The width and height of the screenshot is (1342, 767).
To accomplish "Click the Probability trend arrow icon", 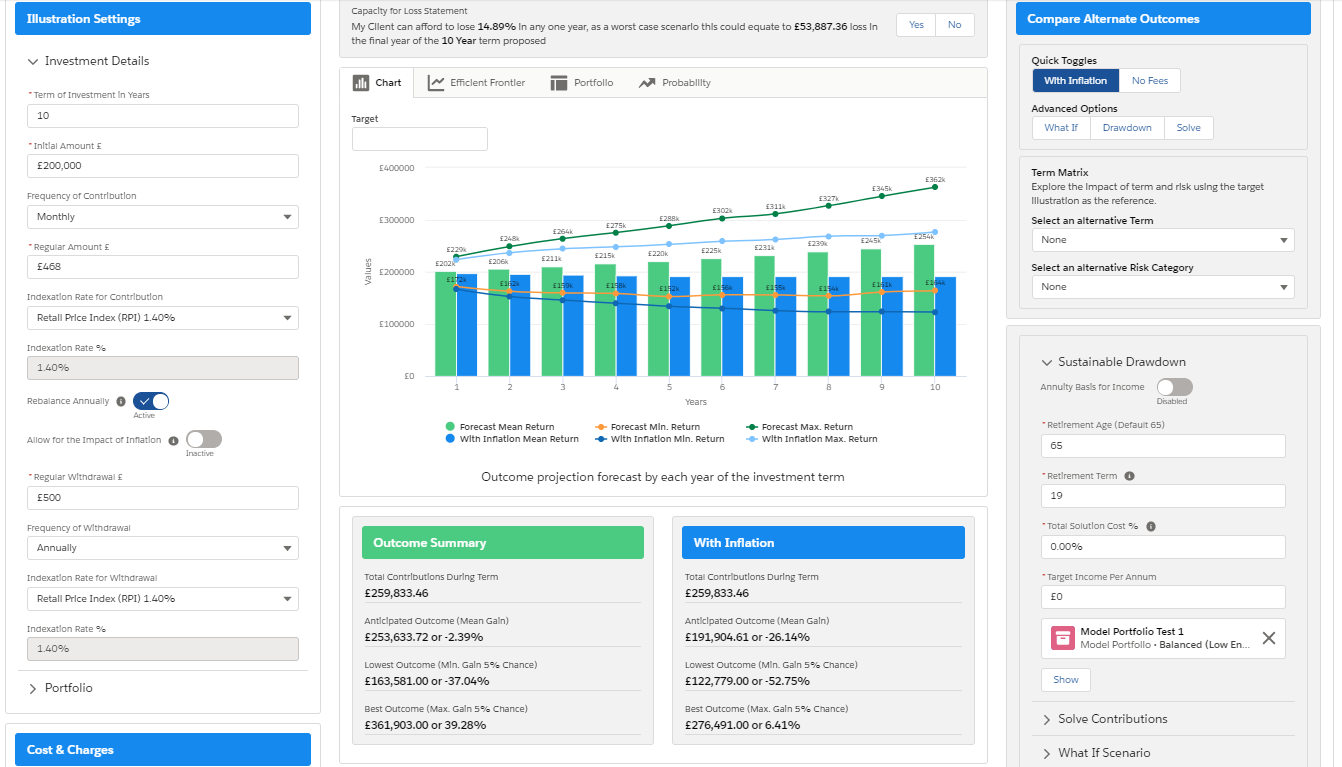I will [x=646, y=83].
